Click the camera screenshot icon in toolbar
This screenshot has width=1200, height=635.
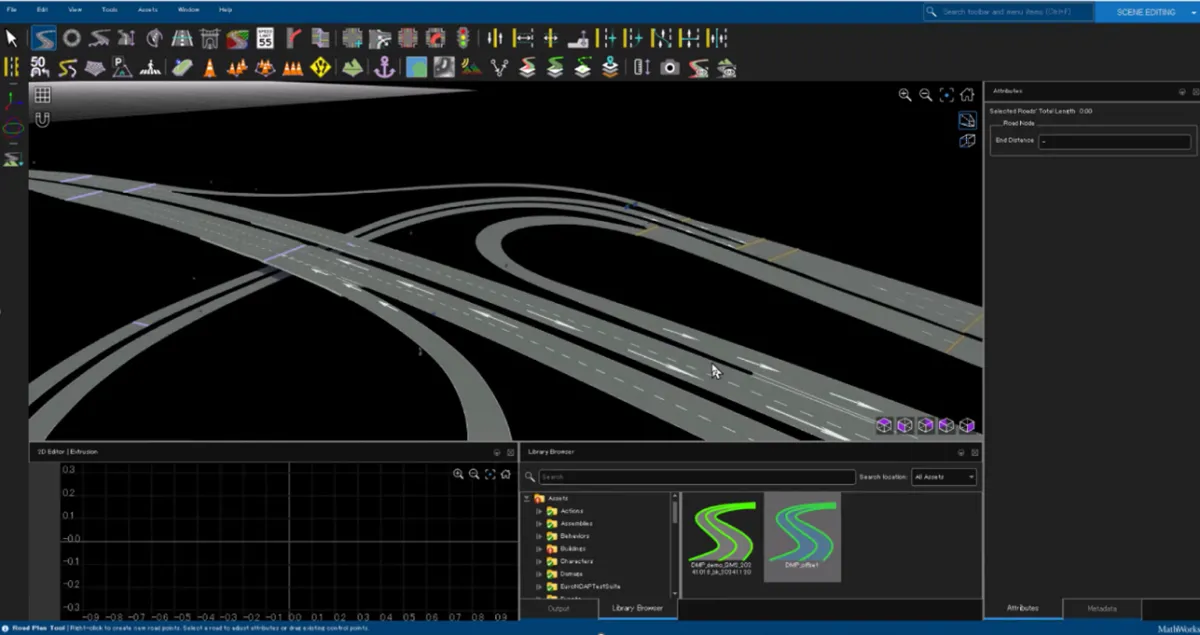coord(670,67)
